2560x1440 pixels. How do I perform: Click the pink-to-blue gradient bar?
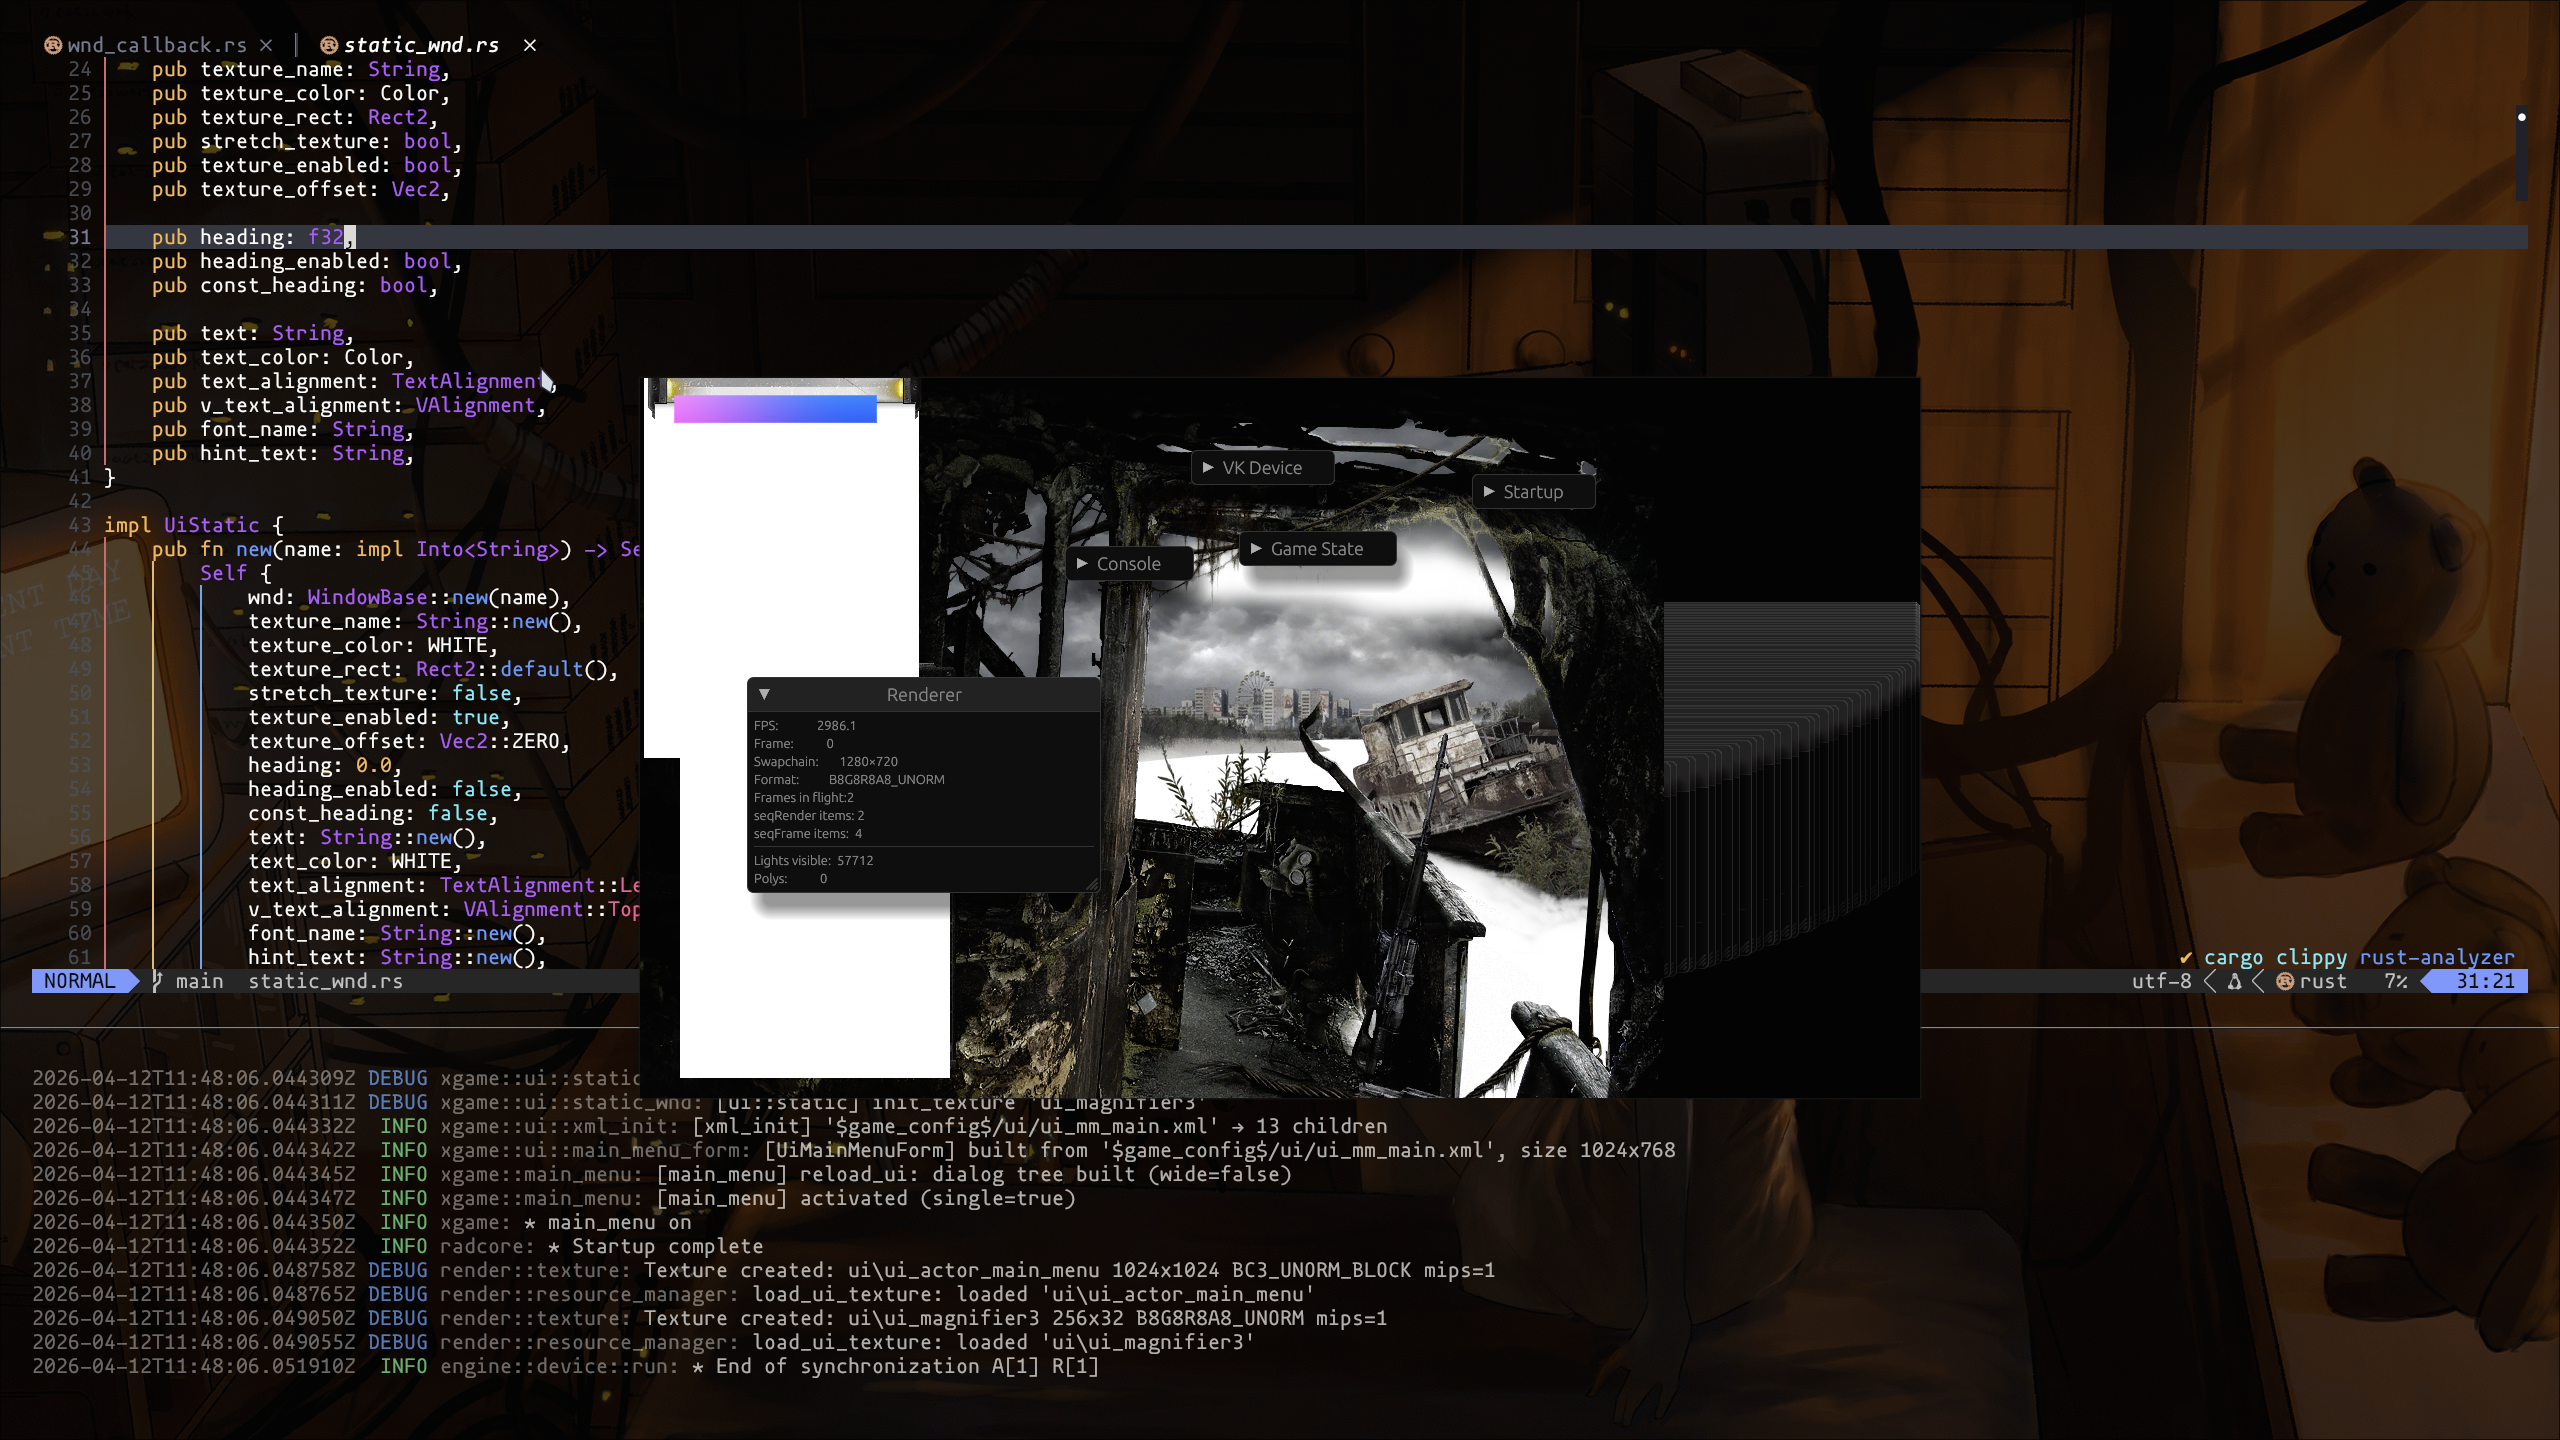(x=775, y=409)
